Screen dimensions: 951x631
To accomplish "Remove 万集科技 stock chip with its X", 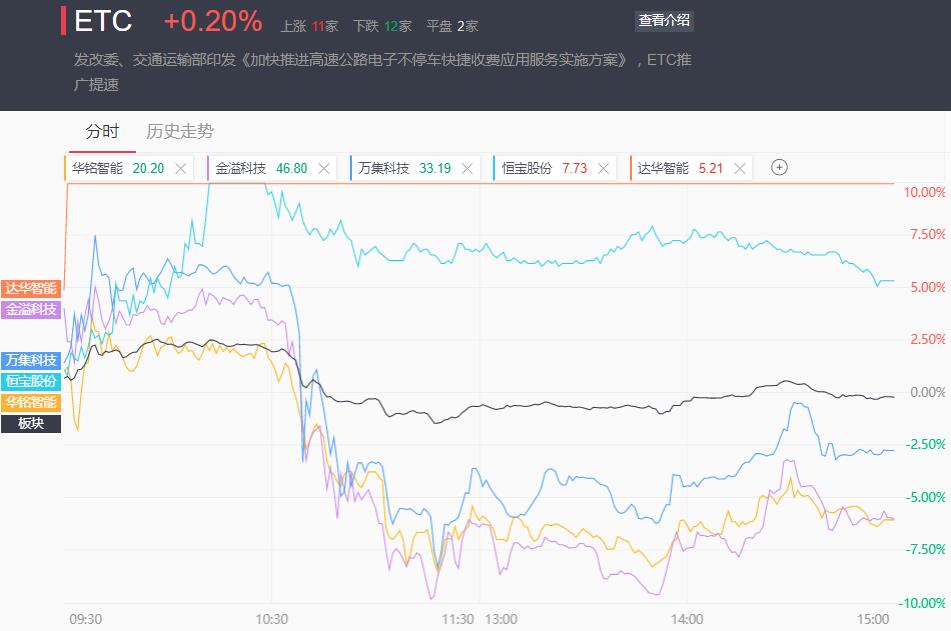I will (x=467, y=169).
